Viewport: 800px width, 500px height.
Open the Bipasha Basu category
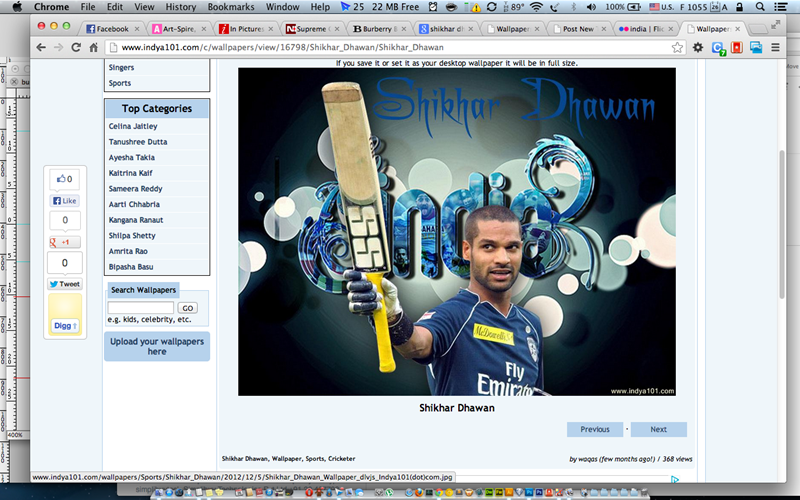(131, 267)
